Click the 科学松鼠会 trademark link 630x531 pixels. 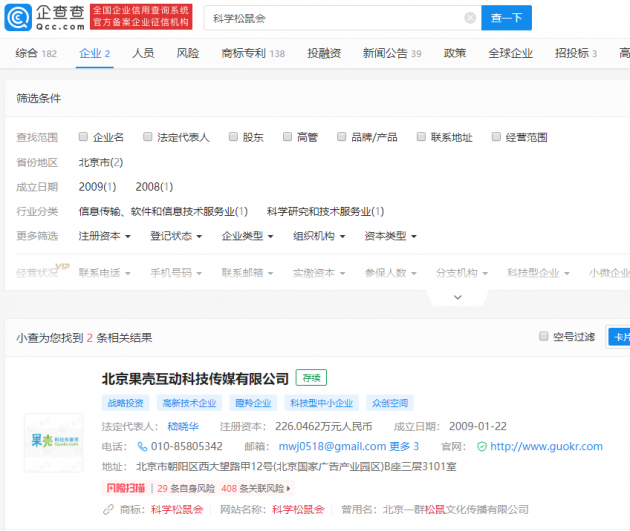tap(177, 510)
